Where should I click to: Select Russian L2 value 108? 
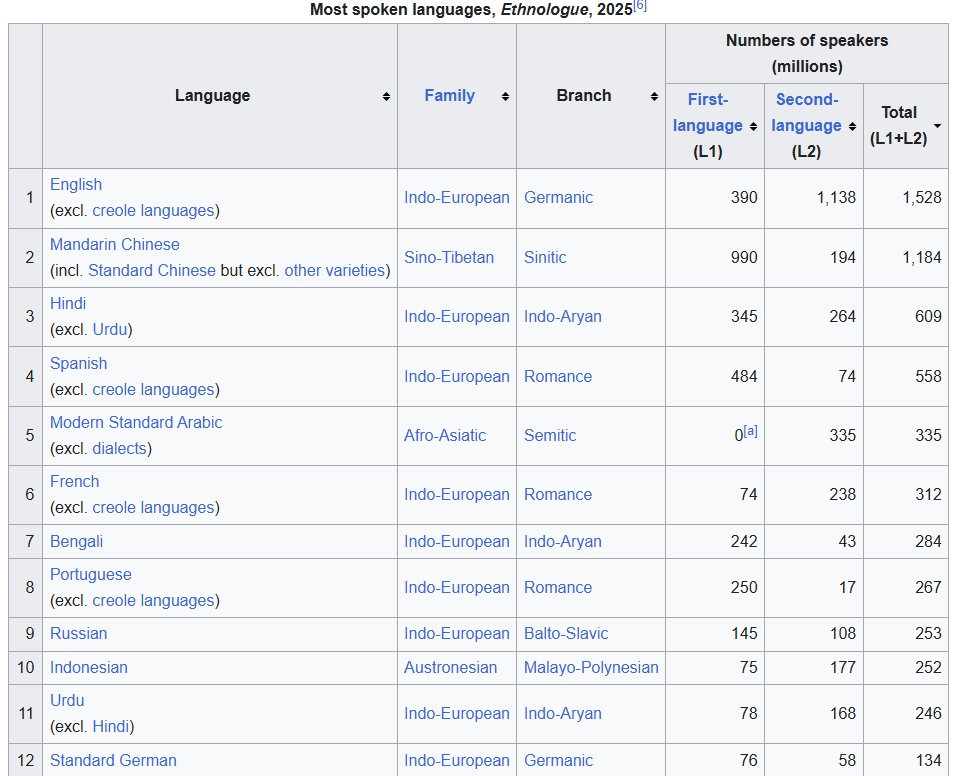point(842,634)
